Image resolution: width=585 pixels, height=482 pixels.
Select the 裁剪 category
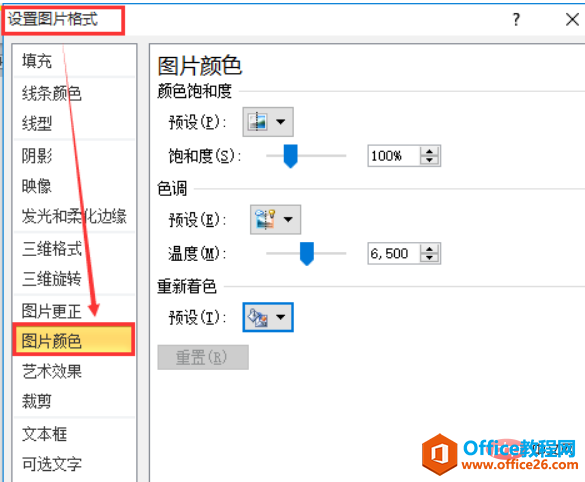(x=74, y=402)
